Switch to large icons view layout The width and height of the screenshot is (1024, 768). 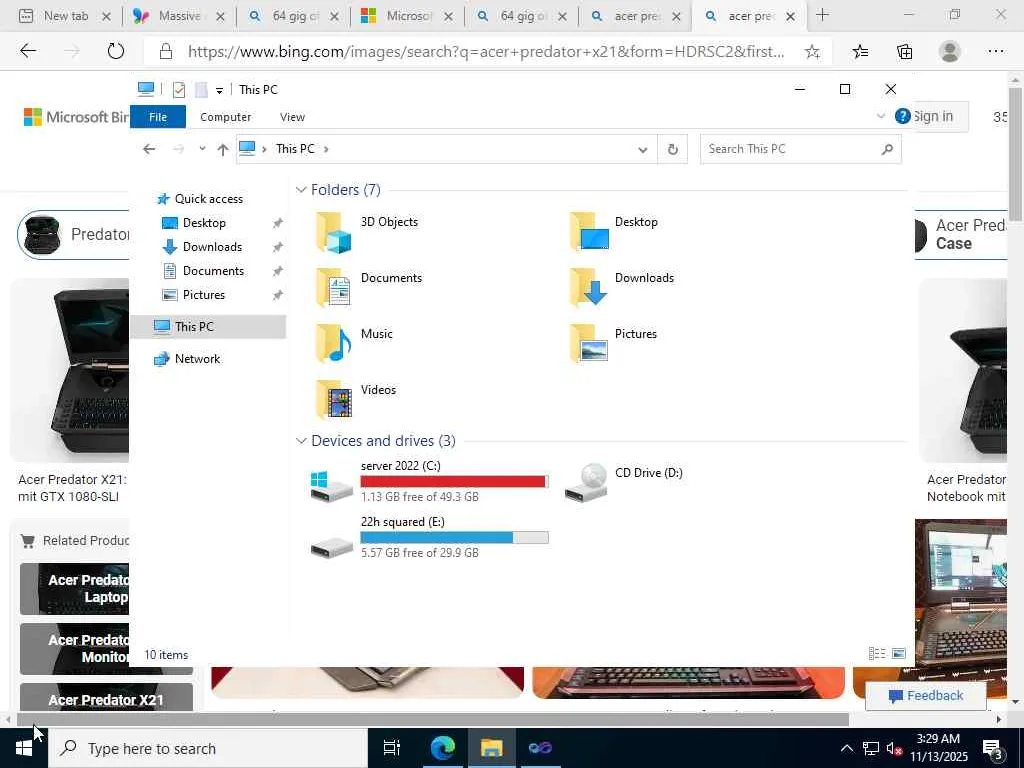[899, 653]
